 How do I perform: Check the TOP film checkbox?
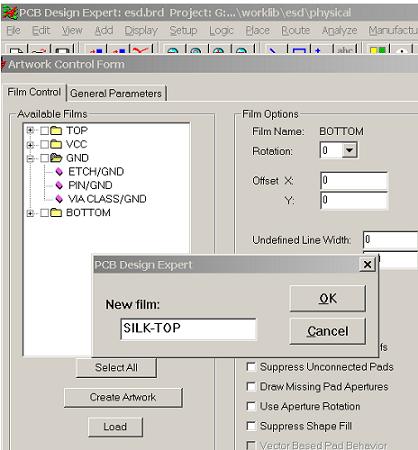tap(44, 131)
